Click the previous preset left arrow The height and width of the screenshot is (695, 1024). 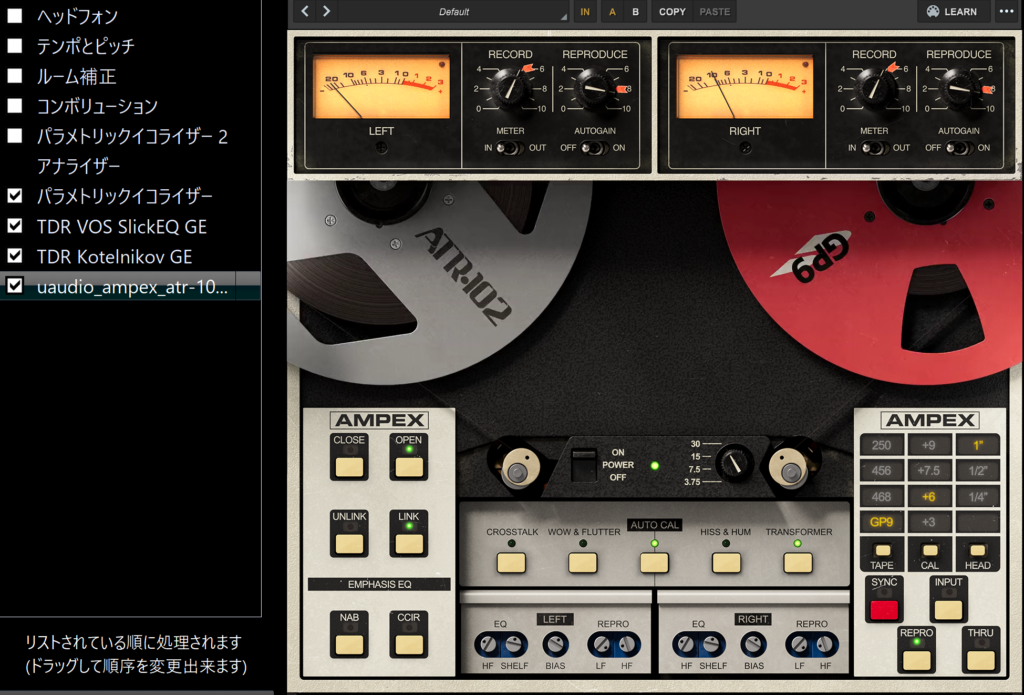(x=305, y=12)
